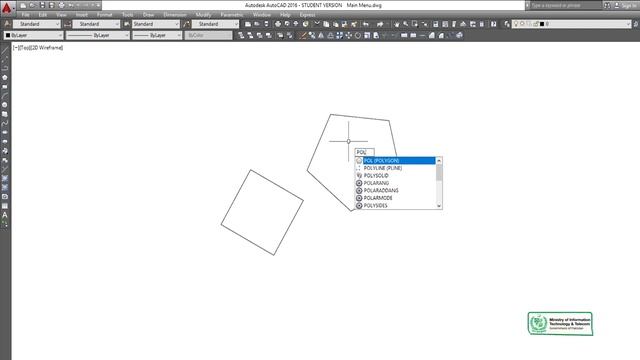
Task: Toggle layer 0 freeze sun icon
Action: [522, 24]
